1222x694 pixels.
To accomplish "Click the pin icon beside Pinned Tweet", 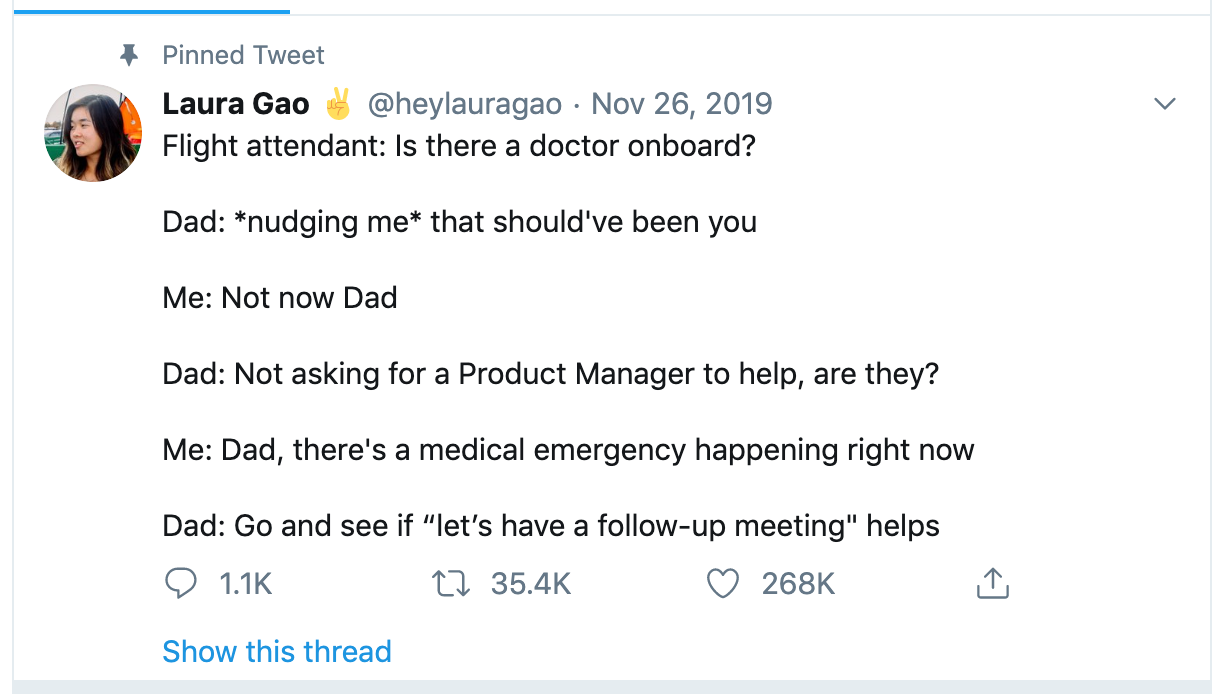I will pos(128,55).
